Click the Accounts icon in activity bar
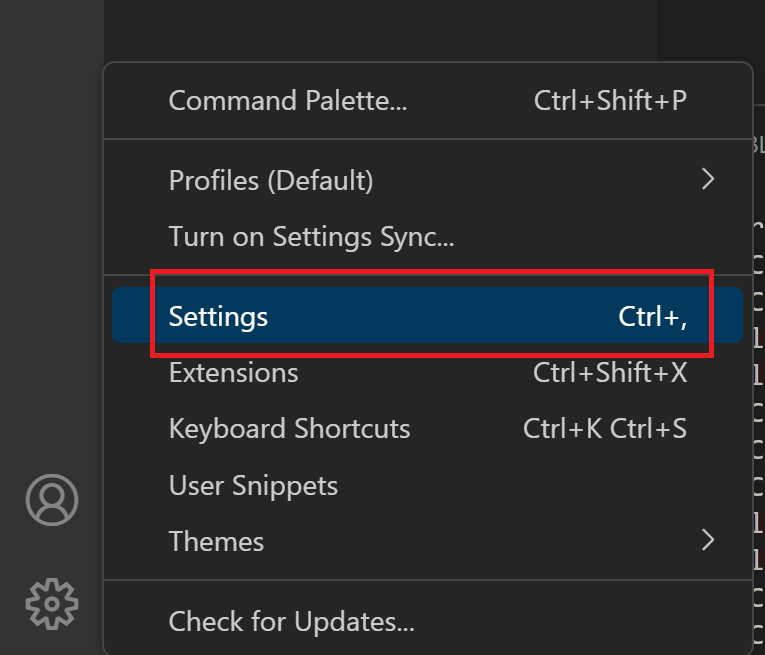This screenshot has height=655, width=765. [x=51, y=499]
